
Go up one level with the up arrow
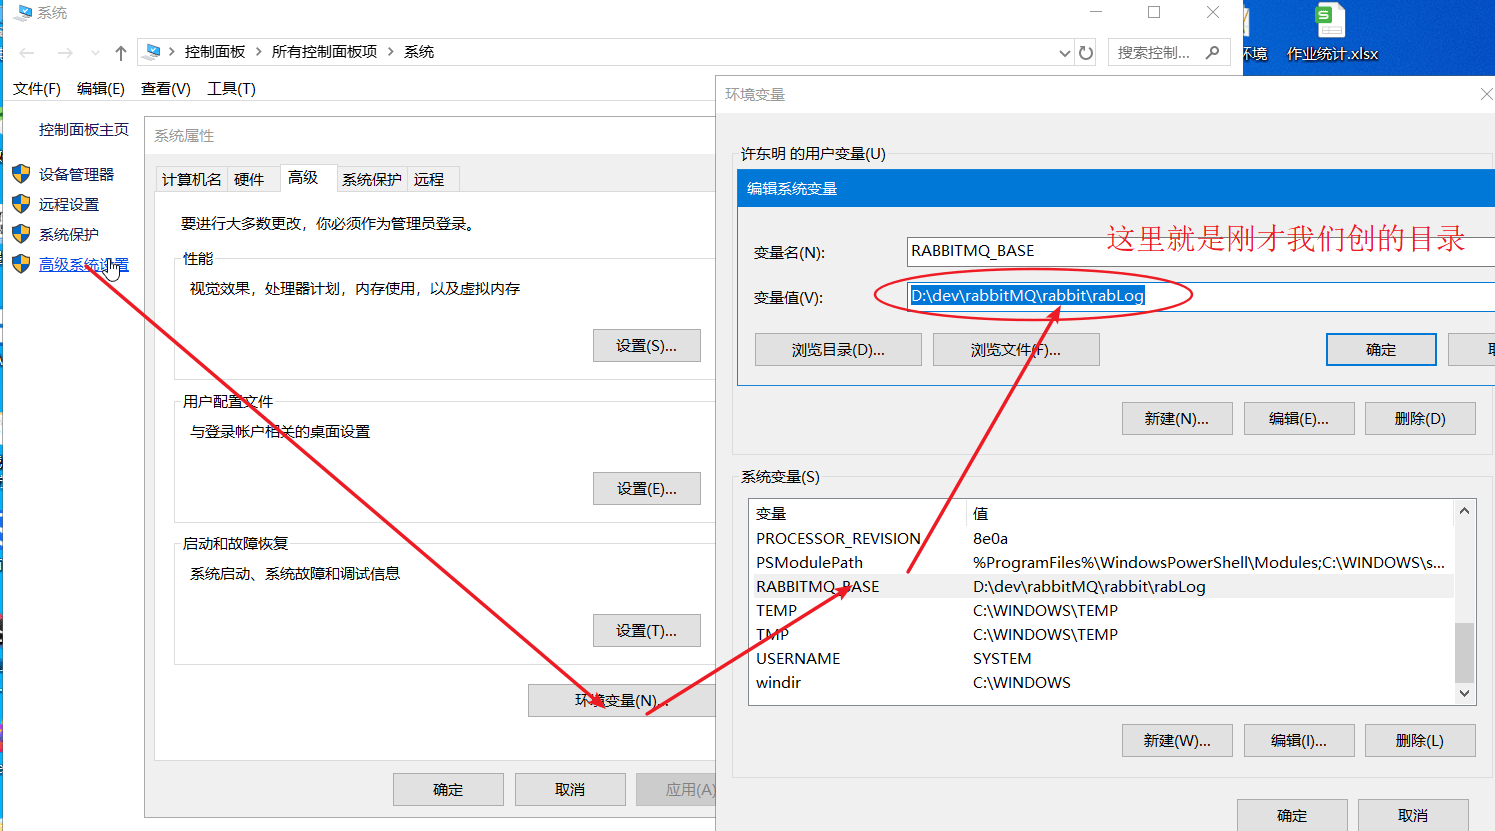(x=121, y=53)
